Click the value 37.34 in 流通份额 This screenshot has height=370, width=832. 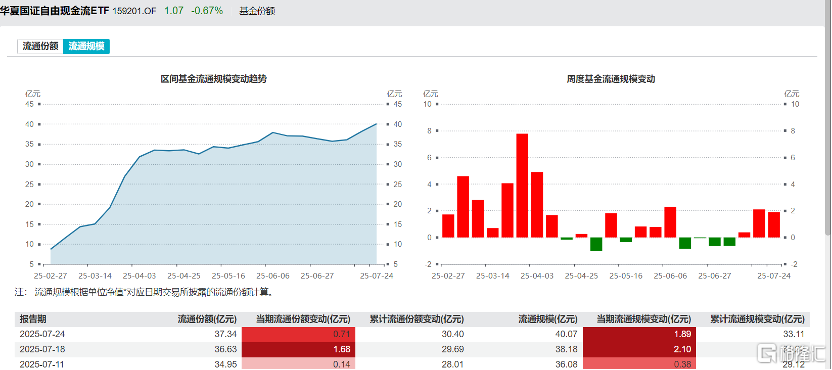click(226, 334)
